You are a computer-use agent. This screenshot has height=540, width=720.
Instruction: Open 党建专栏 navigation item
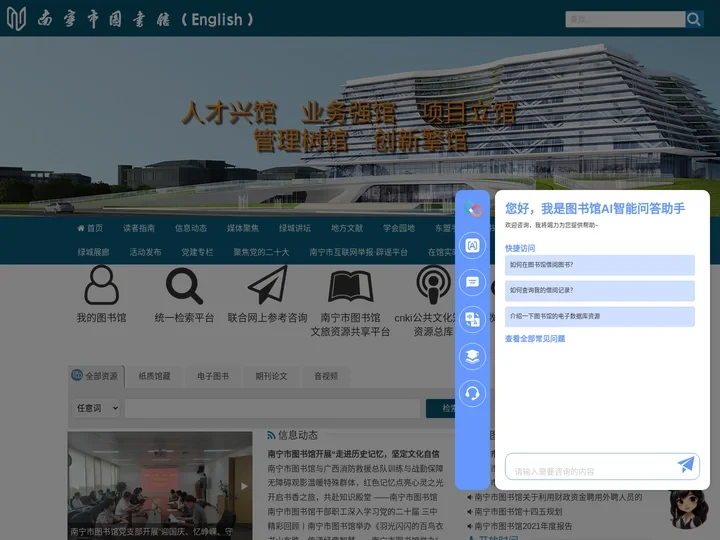(x=197, y=252)
